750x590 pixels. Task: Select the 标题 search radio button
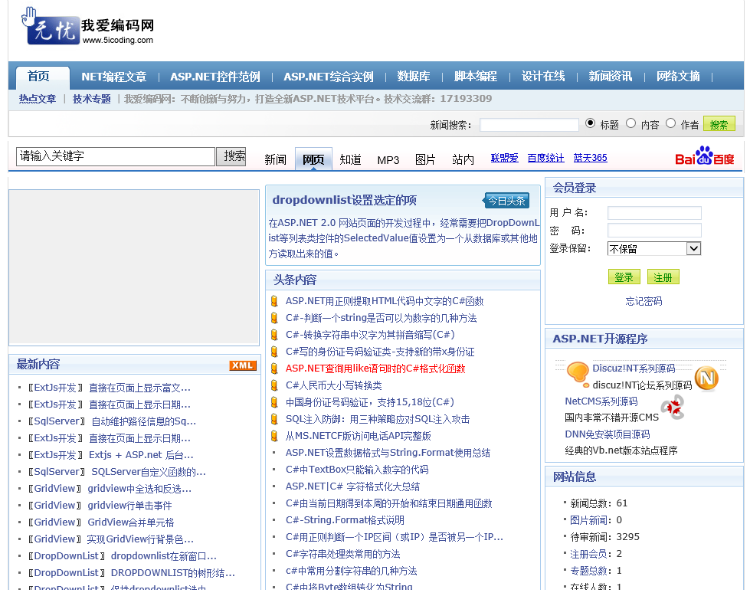[x=590, y=123]
